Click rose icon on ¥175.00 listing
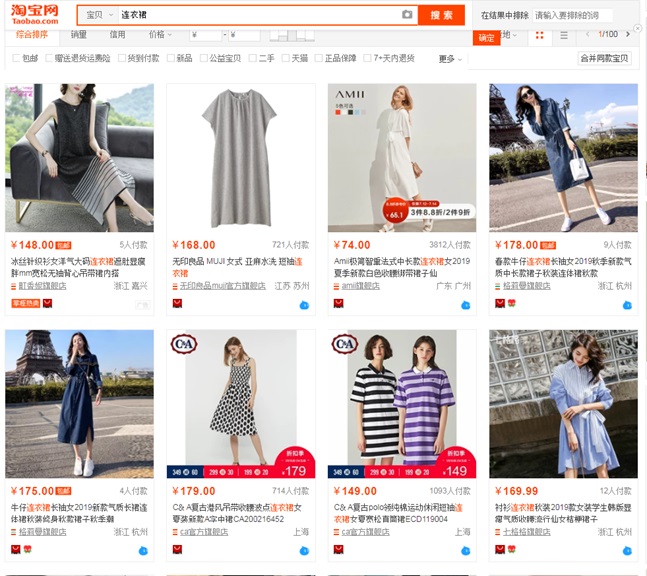647x576 pixels. 28,549
